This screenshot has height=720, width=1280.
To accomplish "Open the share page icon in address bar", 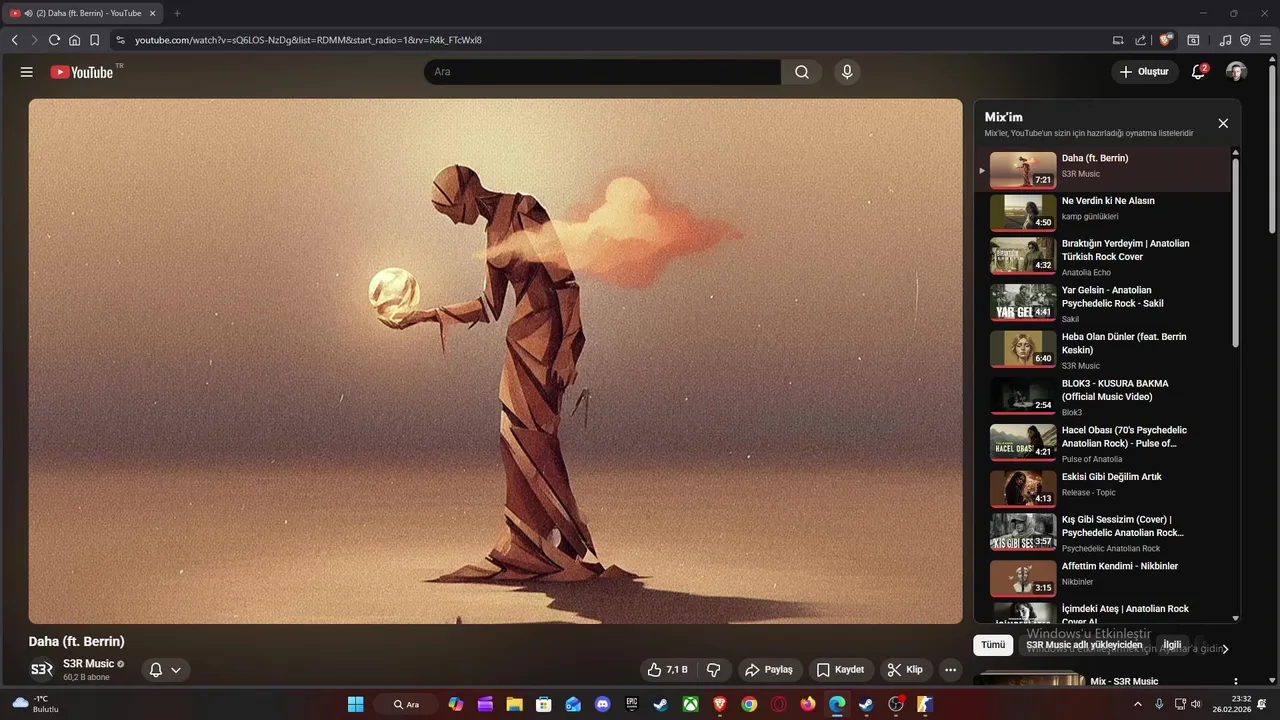I will tap(1141, 40).
